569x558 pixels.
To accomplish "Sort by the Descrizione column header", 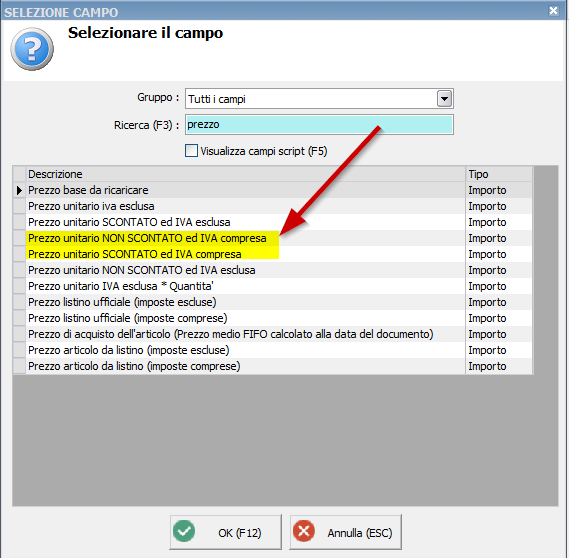I will (245, 174).
